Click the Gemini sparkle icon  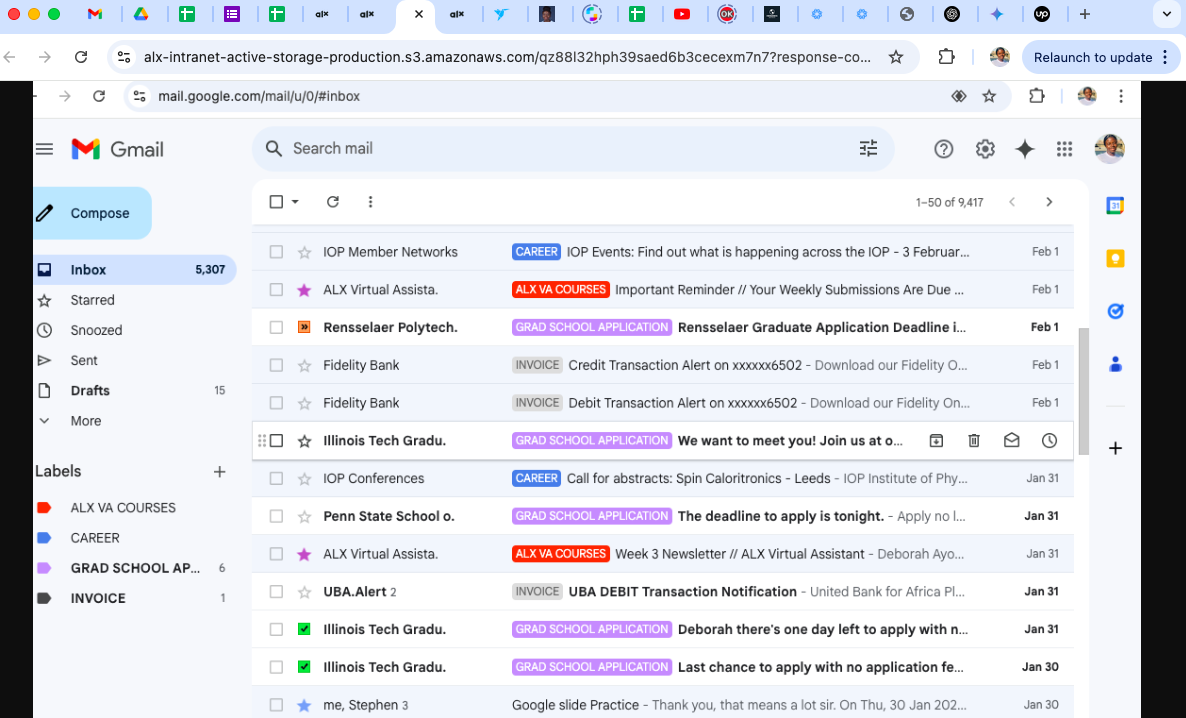click(1024, 149)
